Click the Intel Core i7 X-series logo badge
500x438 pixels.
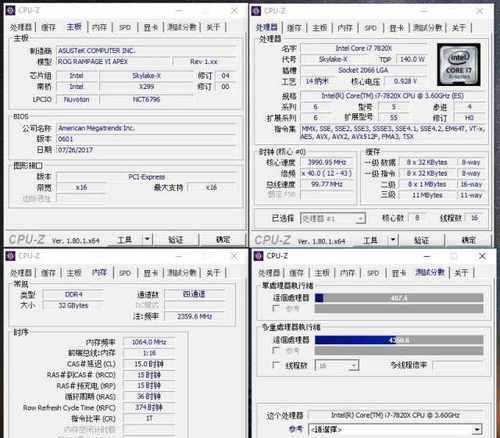click(459, 64)
